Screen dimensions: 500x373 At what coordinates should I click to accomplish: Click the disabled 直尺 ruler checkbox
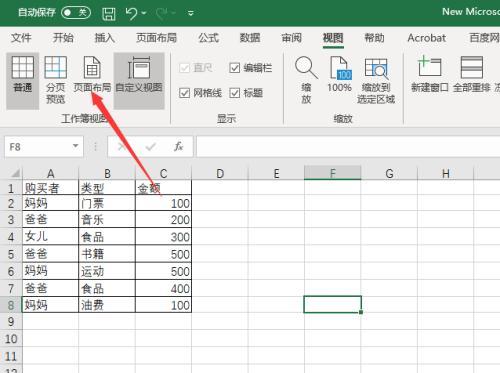pyautogui.click(x=184, y=68)
